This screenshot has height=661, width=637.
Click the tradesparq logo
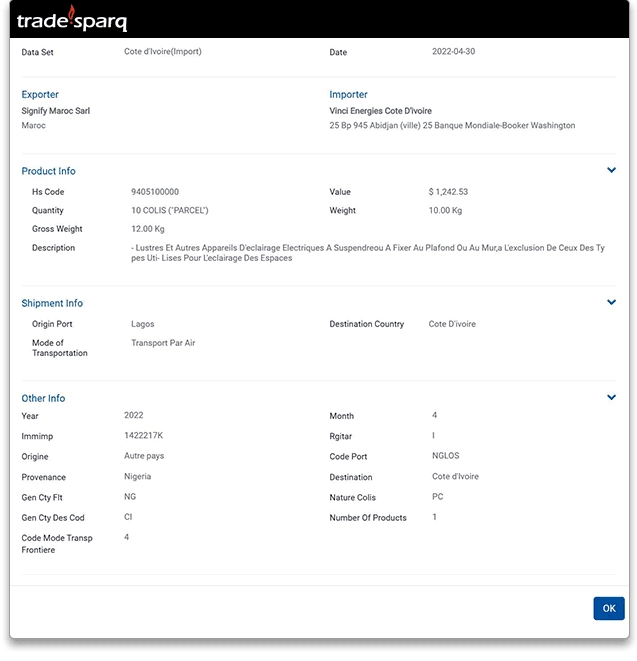click(72, 19)
